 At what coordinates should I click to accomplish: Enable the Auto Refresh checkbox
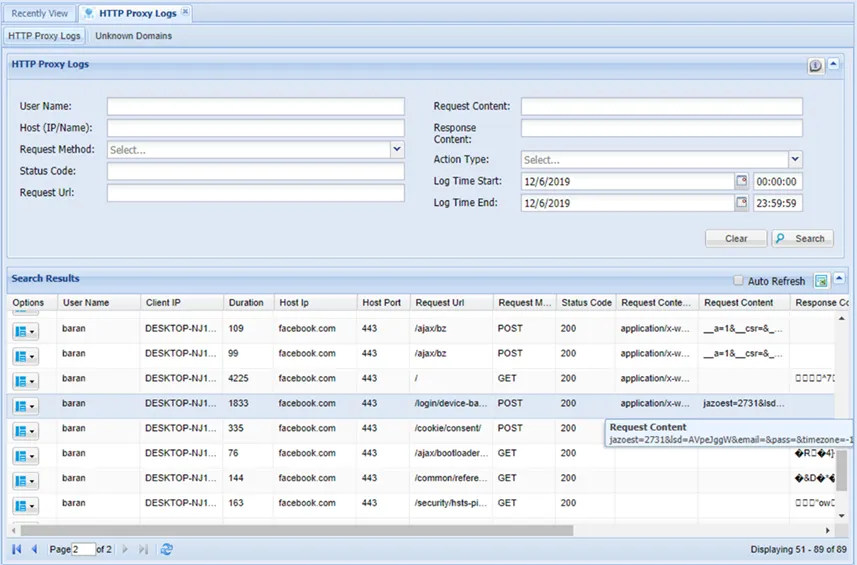pos(738,280)
